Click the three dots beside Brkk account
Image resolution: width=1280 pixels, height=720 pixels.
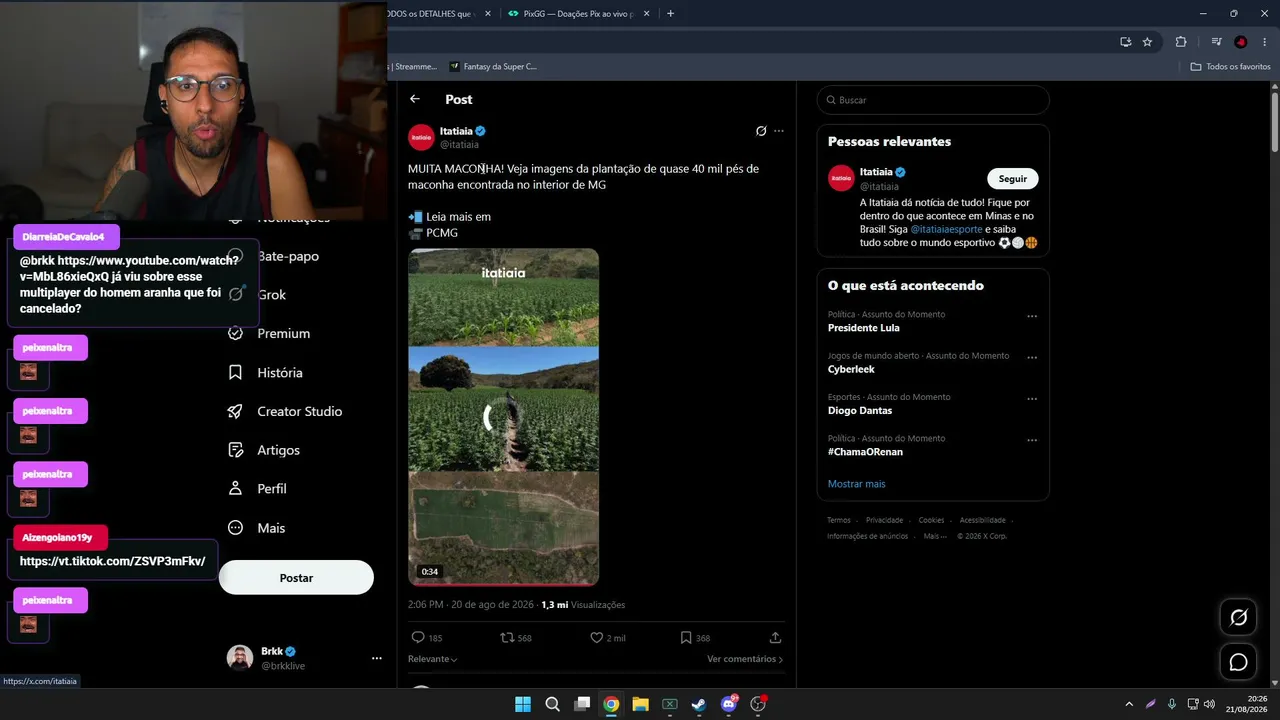pos(377,658)
